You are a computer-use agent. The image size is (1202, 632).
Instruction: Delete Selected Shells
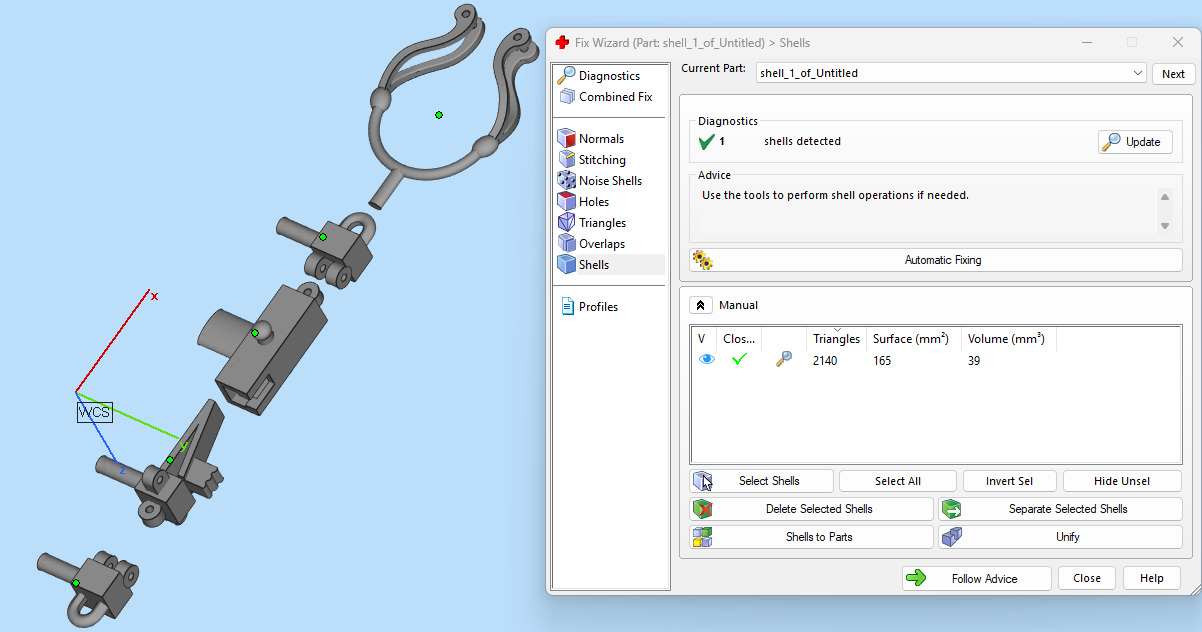pos(811,509)
